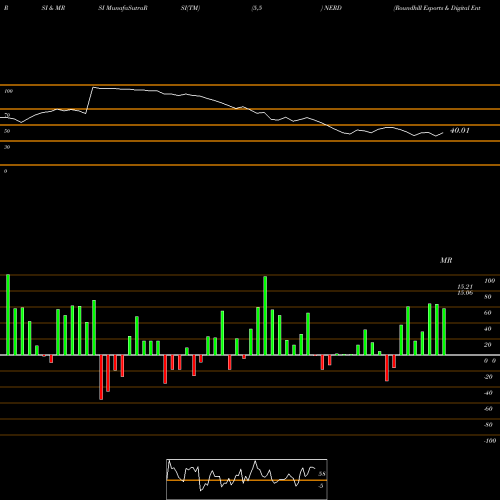Select the 15.21 value near MR chart
This screenshot has width=500, height=500.
465,287
